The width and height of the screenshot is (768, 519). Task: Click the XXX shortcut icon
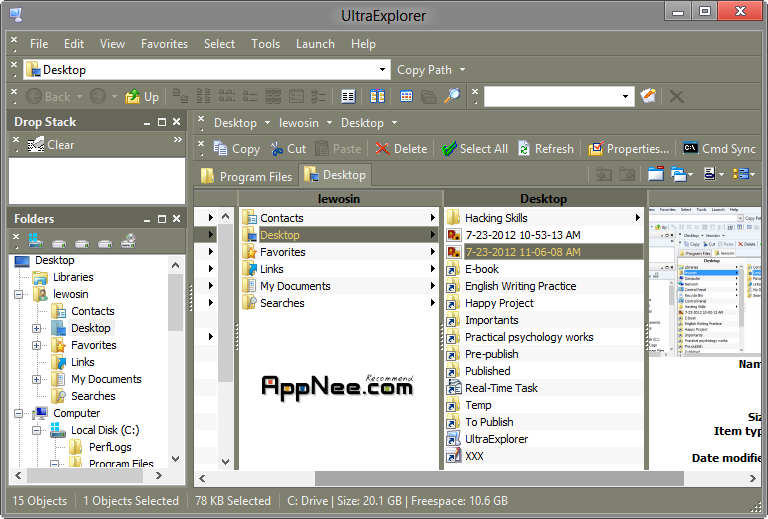[x=454, y=456]
